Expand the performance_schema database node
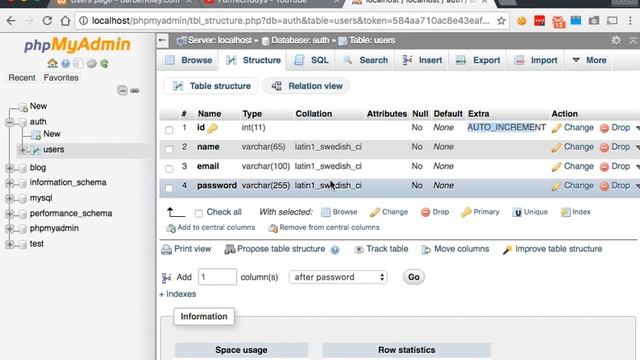 [10, 213]
